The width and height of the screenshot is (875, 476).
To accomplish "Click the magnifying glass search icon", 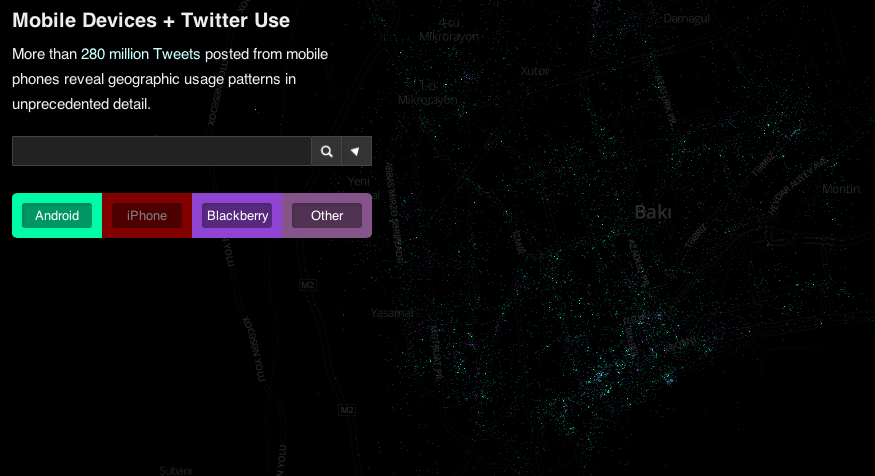I will [x=326, y=151].
